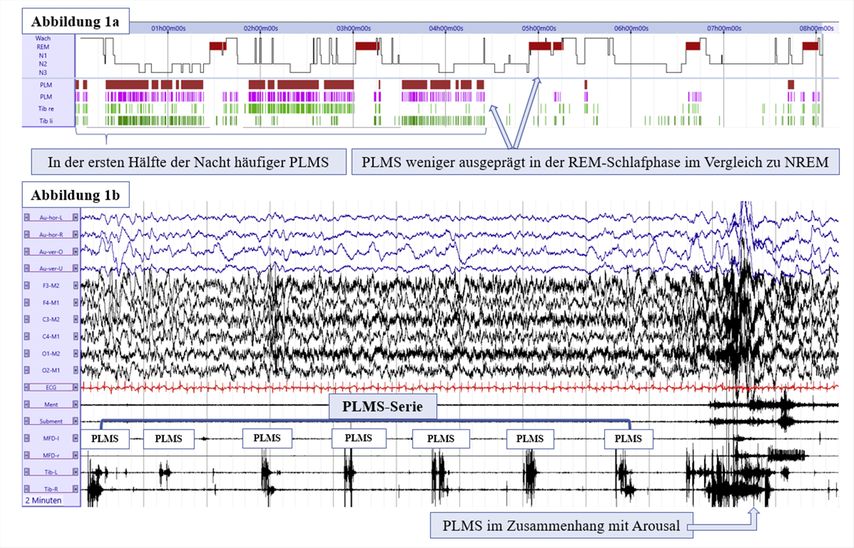Click the small button left of Tib-L label
The image size is (854, 548).
26,470
